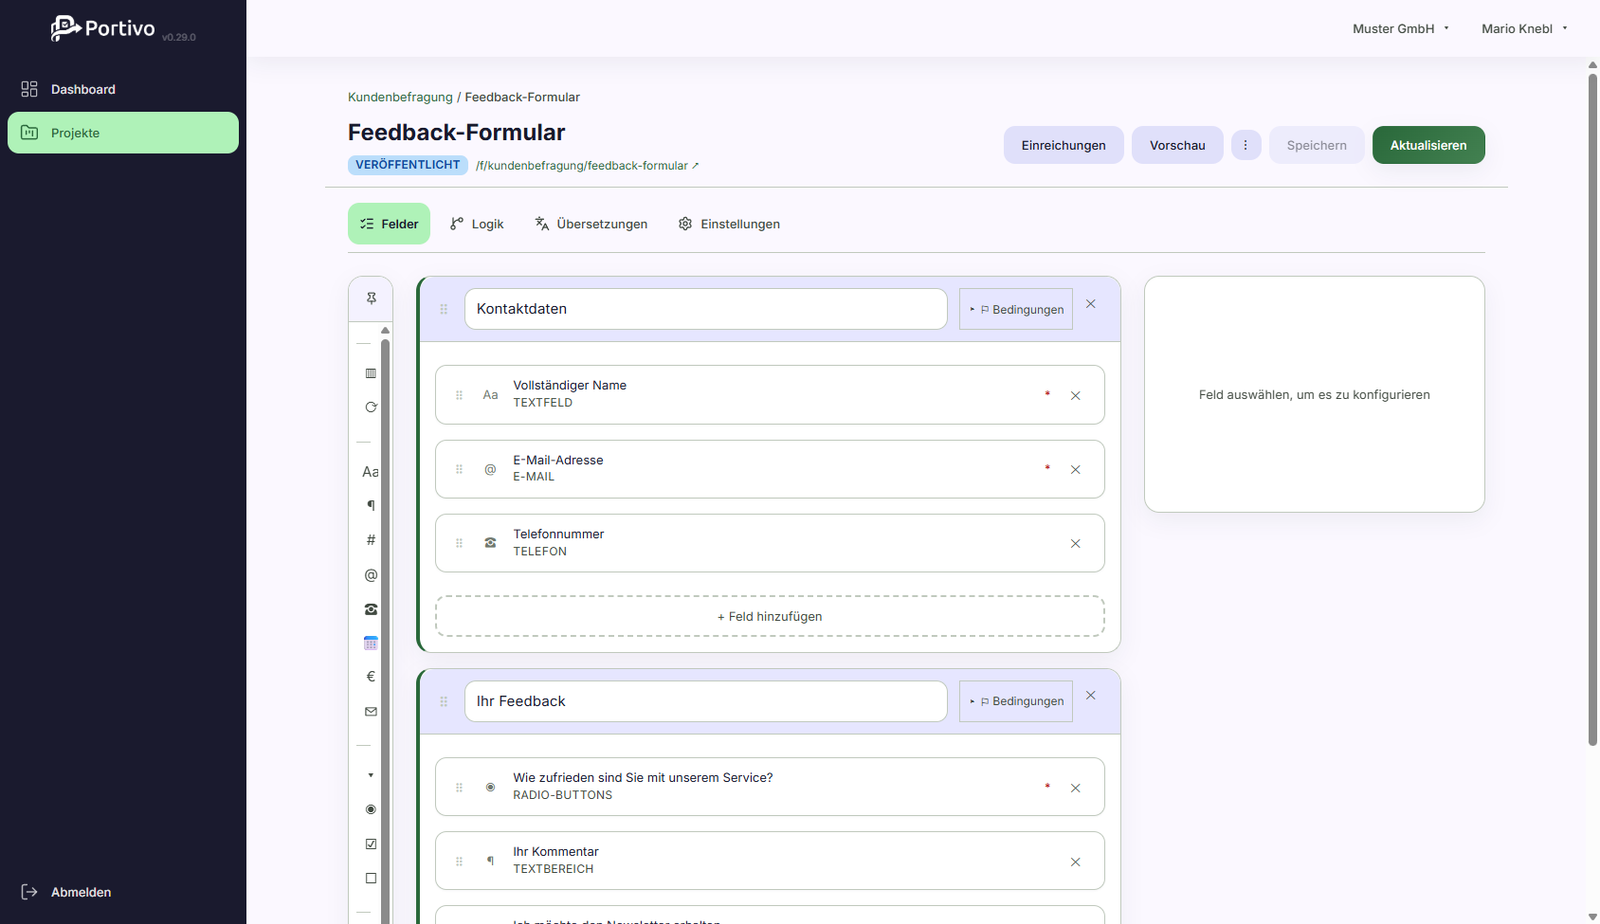Viewport: 1600px width, 924px height.
Task: Click drag handle of E-Mail-Adresse field
Action: click(x=459, y=469)
